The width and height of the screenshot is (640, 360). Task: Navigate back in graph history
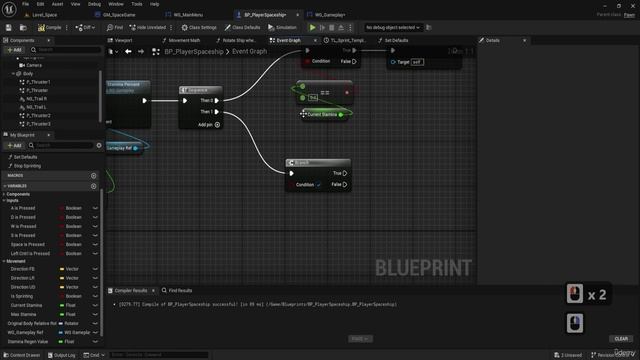(128, 52)
